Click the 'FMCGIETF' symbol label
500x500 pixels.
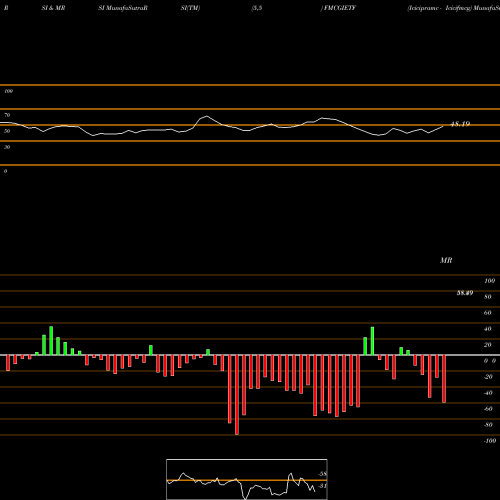click(340, 8)
